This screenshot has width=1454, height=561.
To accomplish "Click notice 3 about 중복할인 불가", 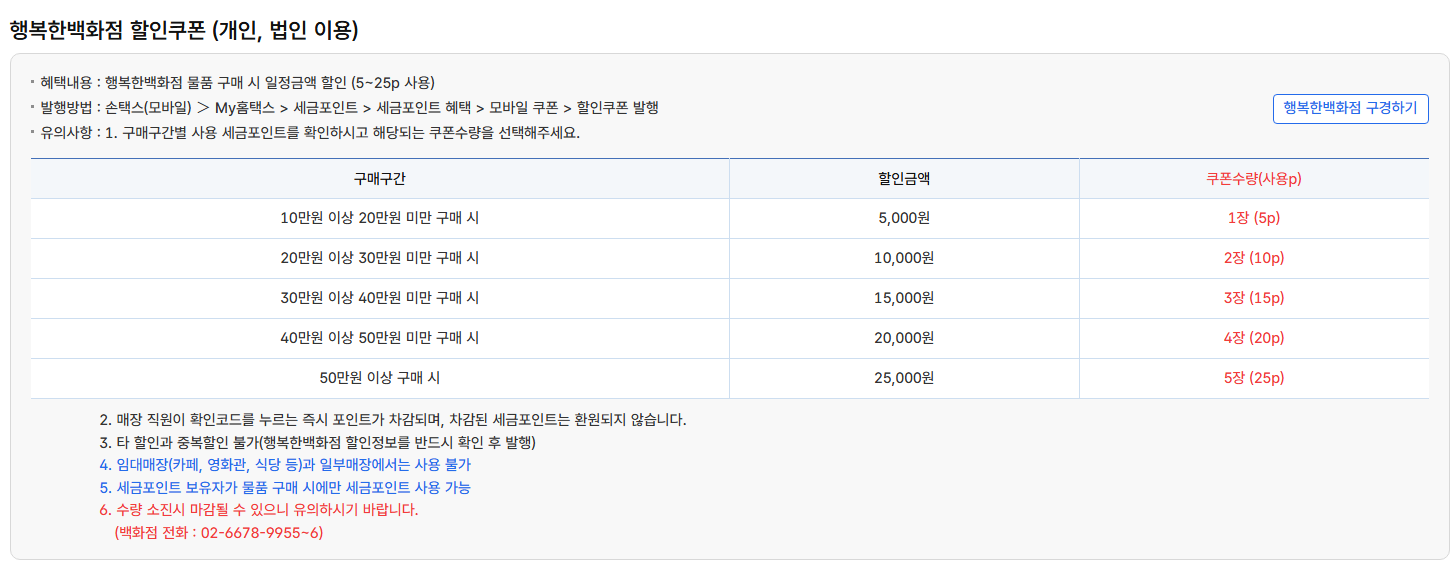I will [x=318, y=442].
